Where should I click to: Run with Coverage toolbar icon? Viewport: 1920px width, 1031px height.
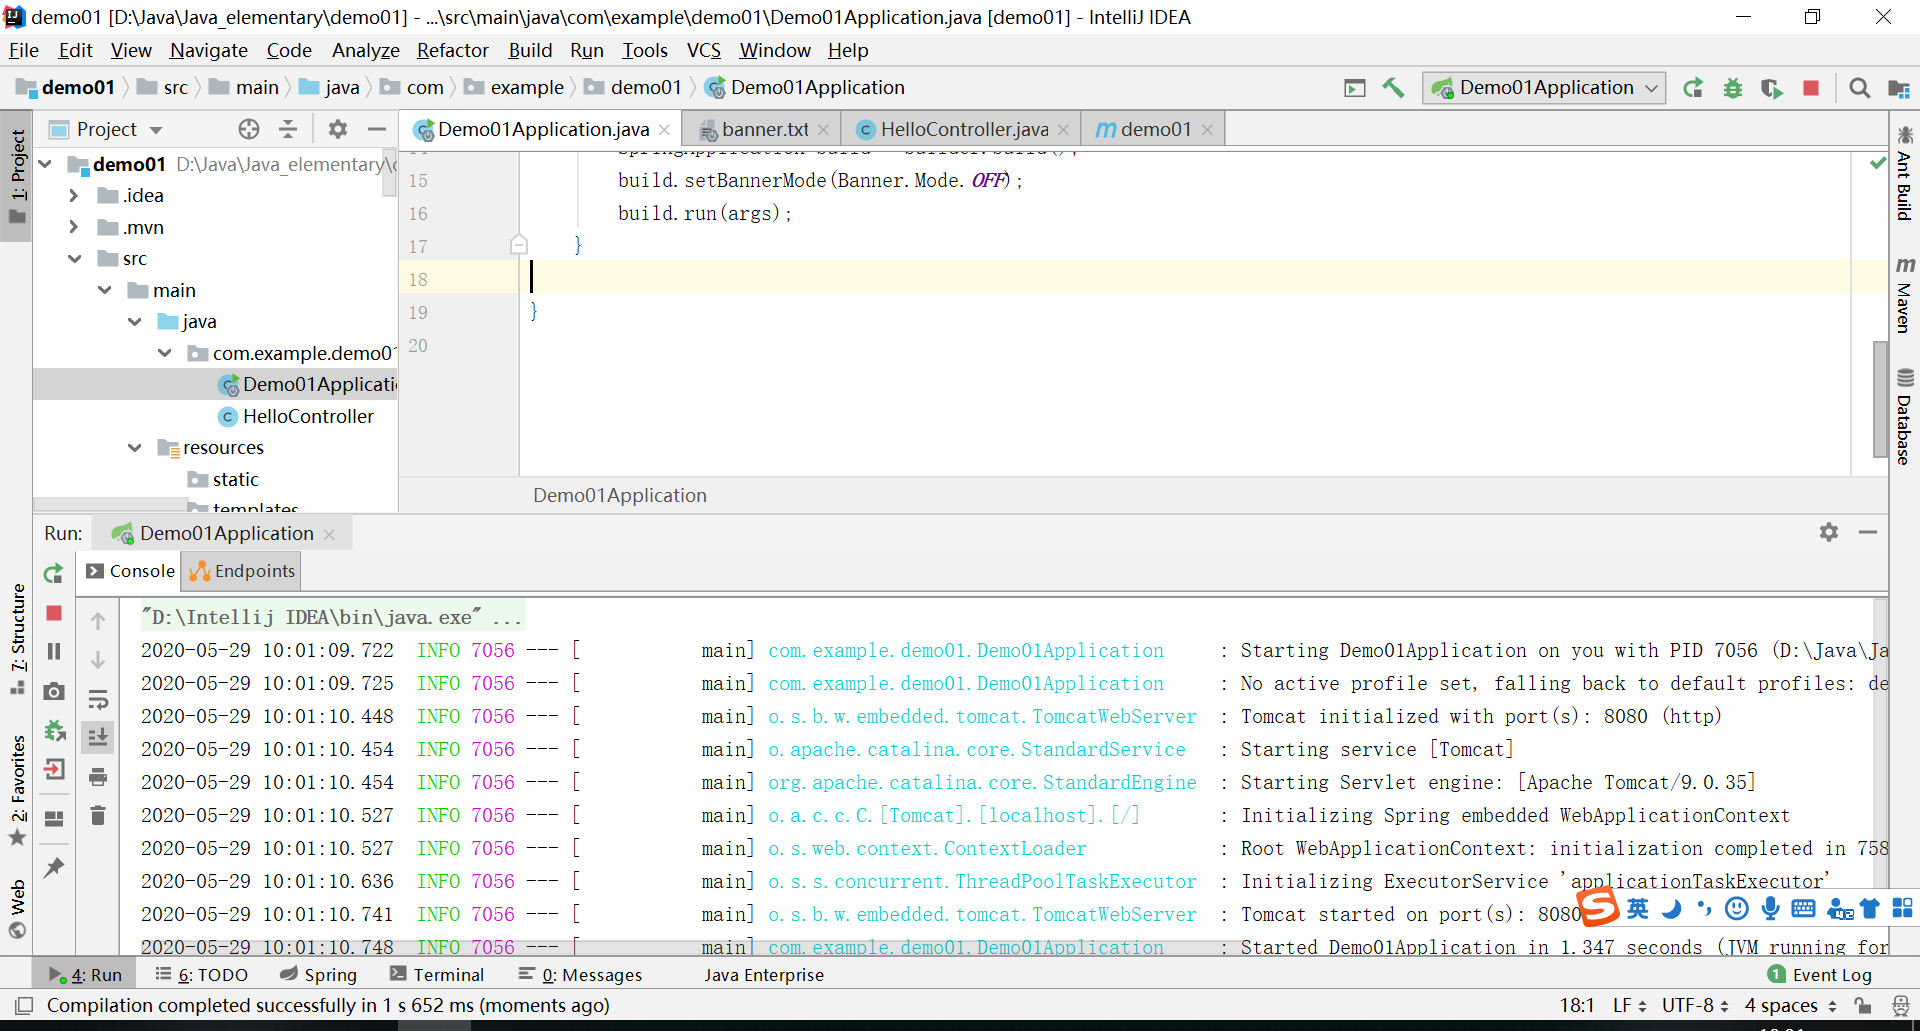tap(1772, 88)
